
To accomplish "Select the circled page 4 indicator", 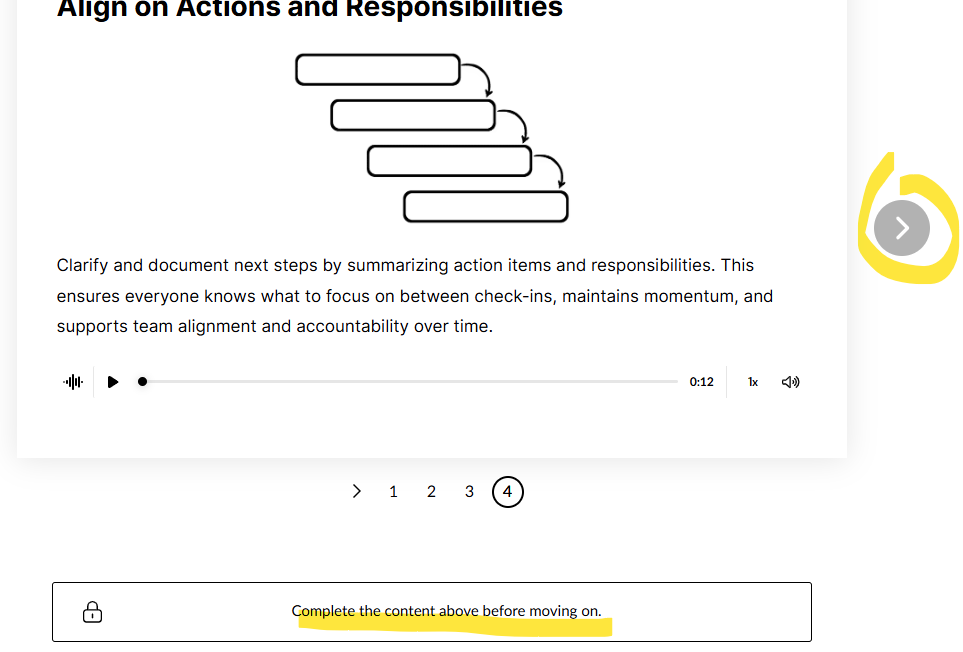I will [x=507, y=492].
